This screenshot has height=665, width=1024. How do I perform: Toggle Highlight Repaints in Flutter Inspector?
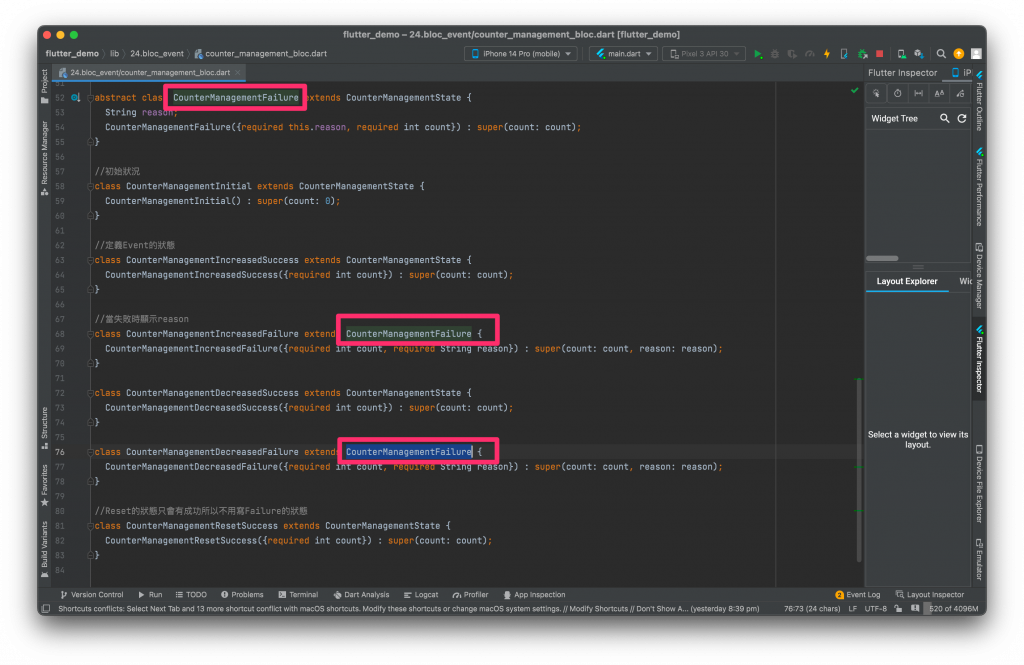[960, 93]
